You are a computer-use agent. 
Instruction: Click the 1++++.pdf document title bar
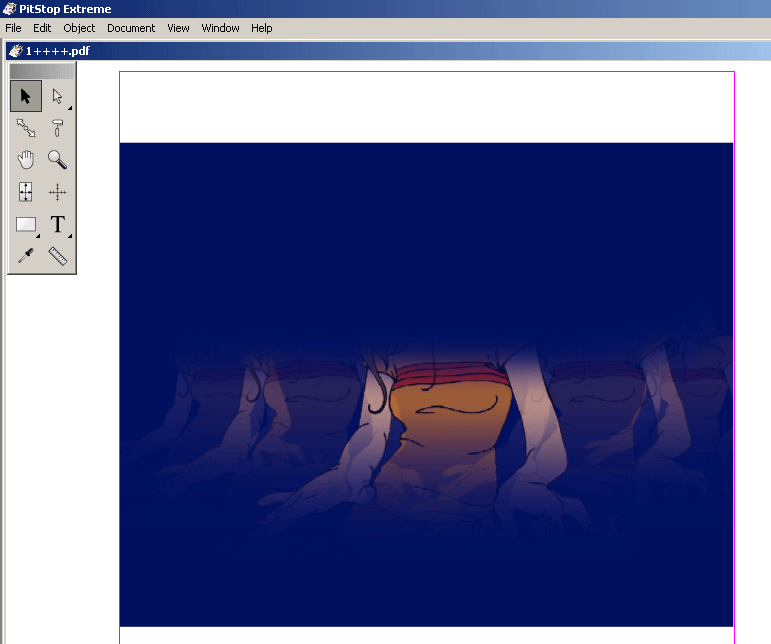click(x=388, y=51)
